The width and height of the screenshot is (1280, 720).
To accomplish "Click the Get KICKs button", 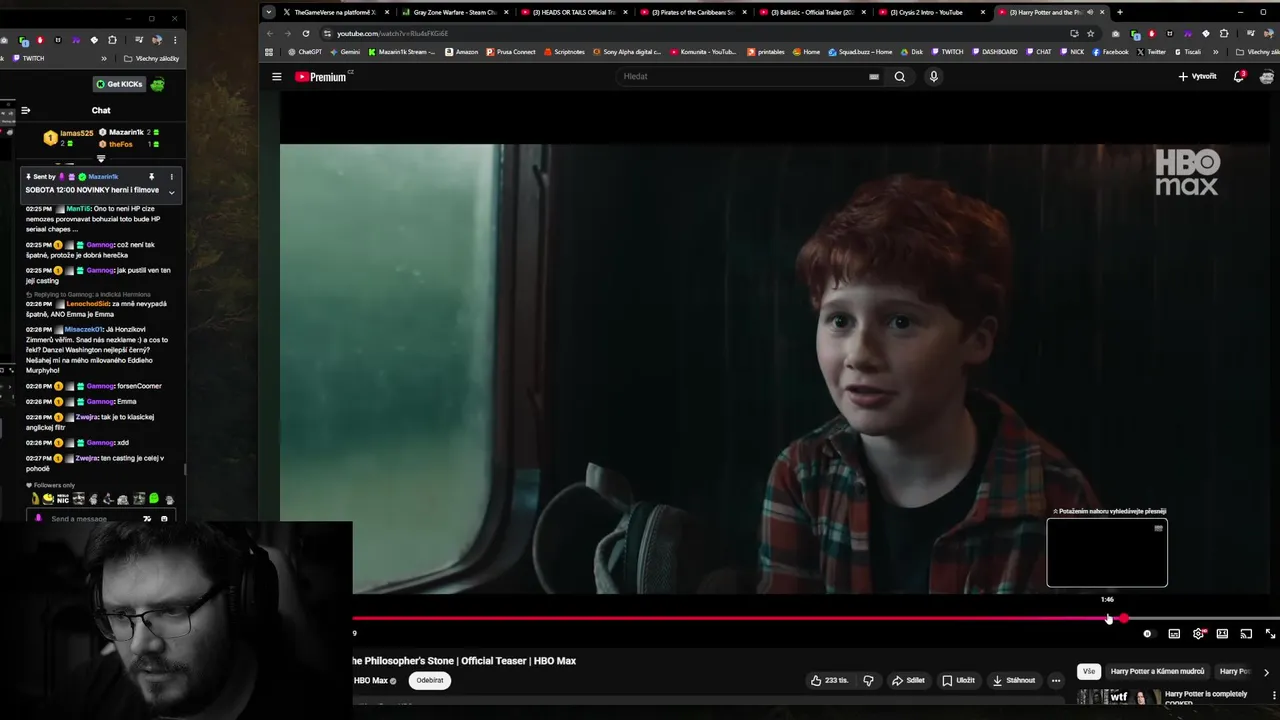I will [x=120, y=84].
